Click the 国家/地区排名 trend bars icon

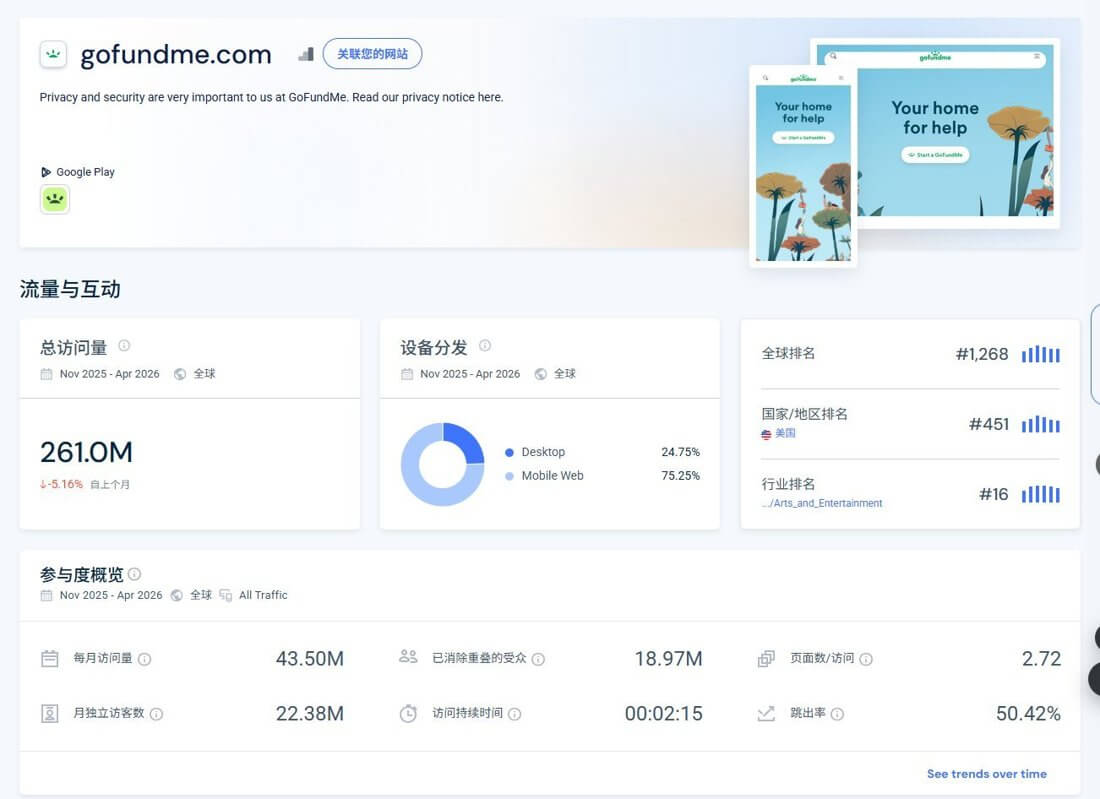point(1041,424)
